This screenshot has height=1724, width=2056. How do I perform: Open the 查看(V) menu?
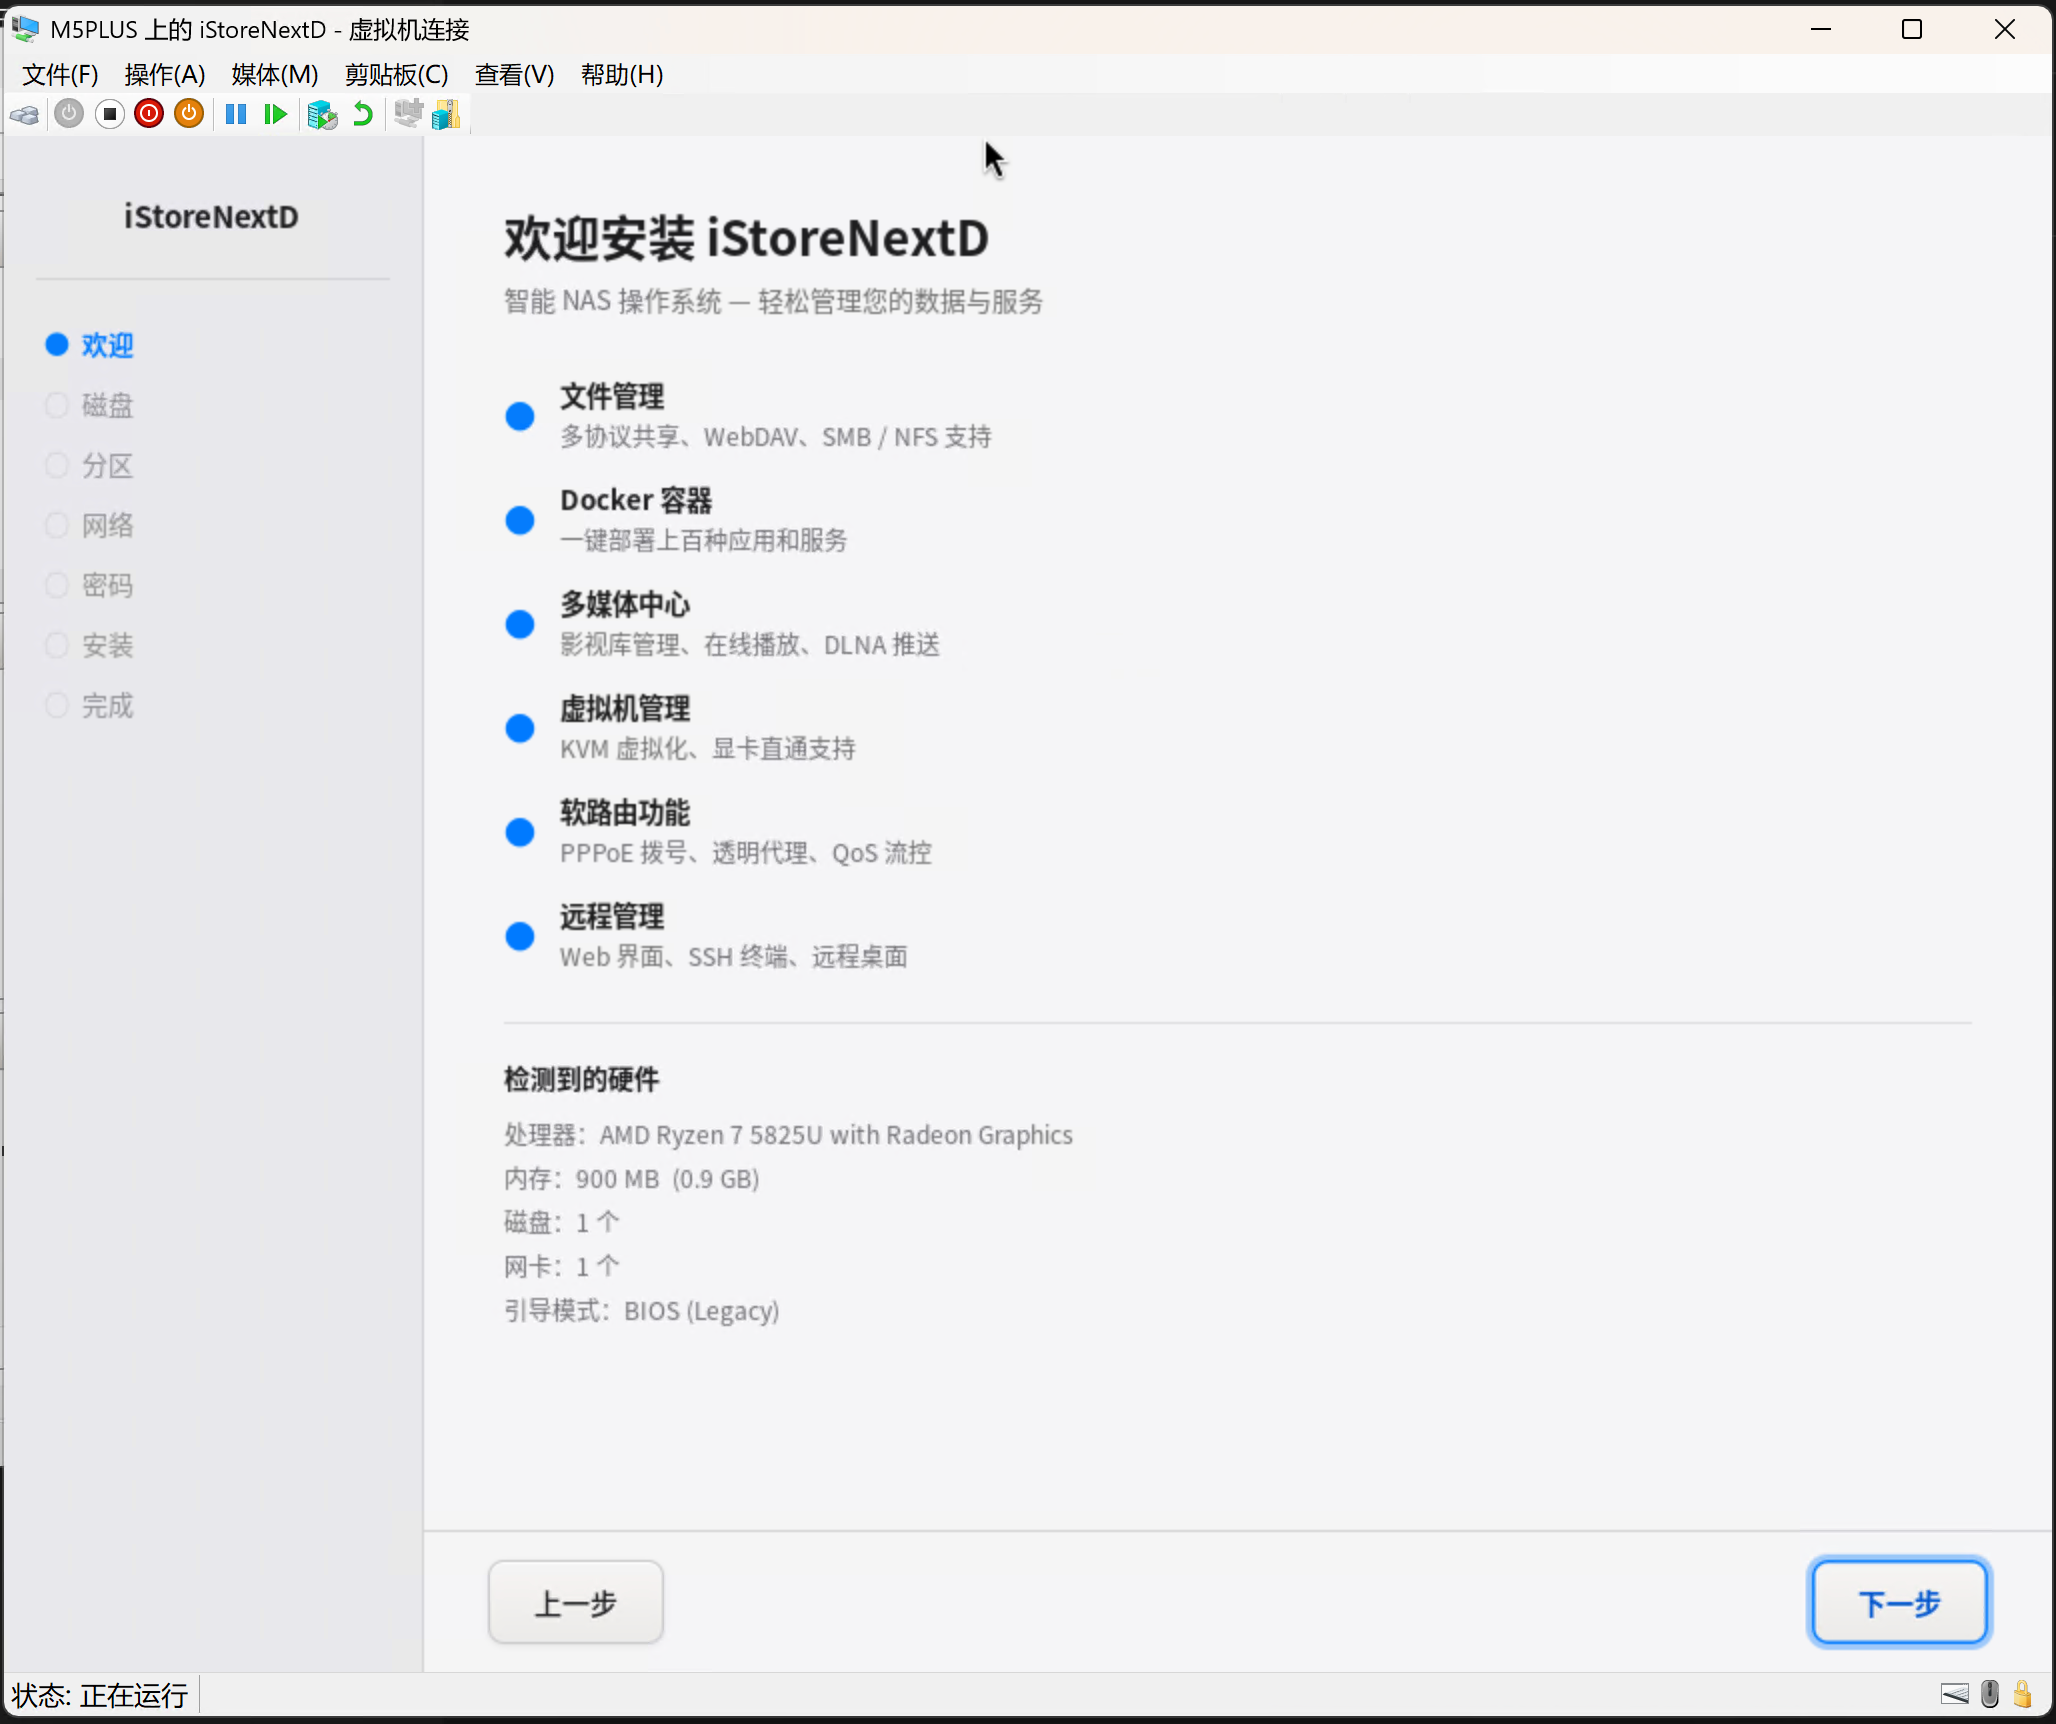click(x=514, y=75)
